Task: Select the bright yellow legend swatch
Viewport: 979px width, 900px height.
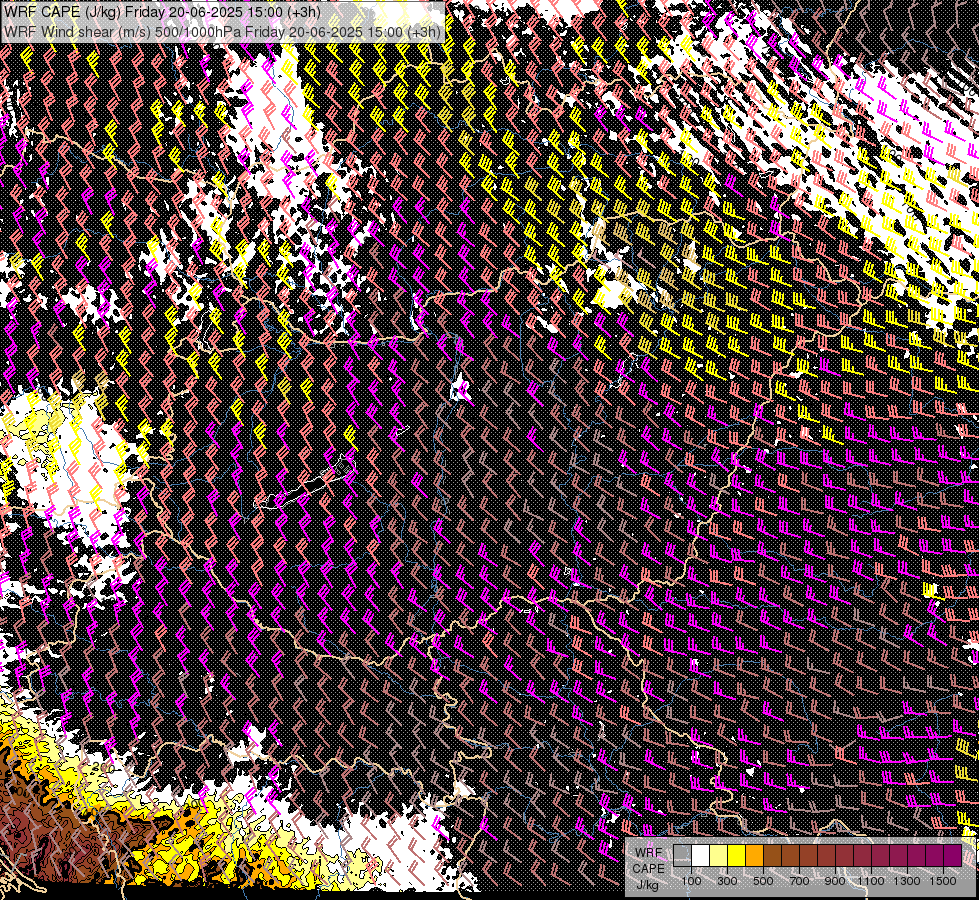Action: click(x=737, y=856)
